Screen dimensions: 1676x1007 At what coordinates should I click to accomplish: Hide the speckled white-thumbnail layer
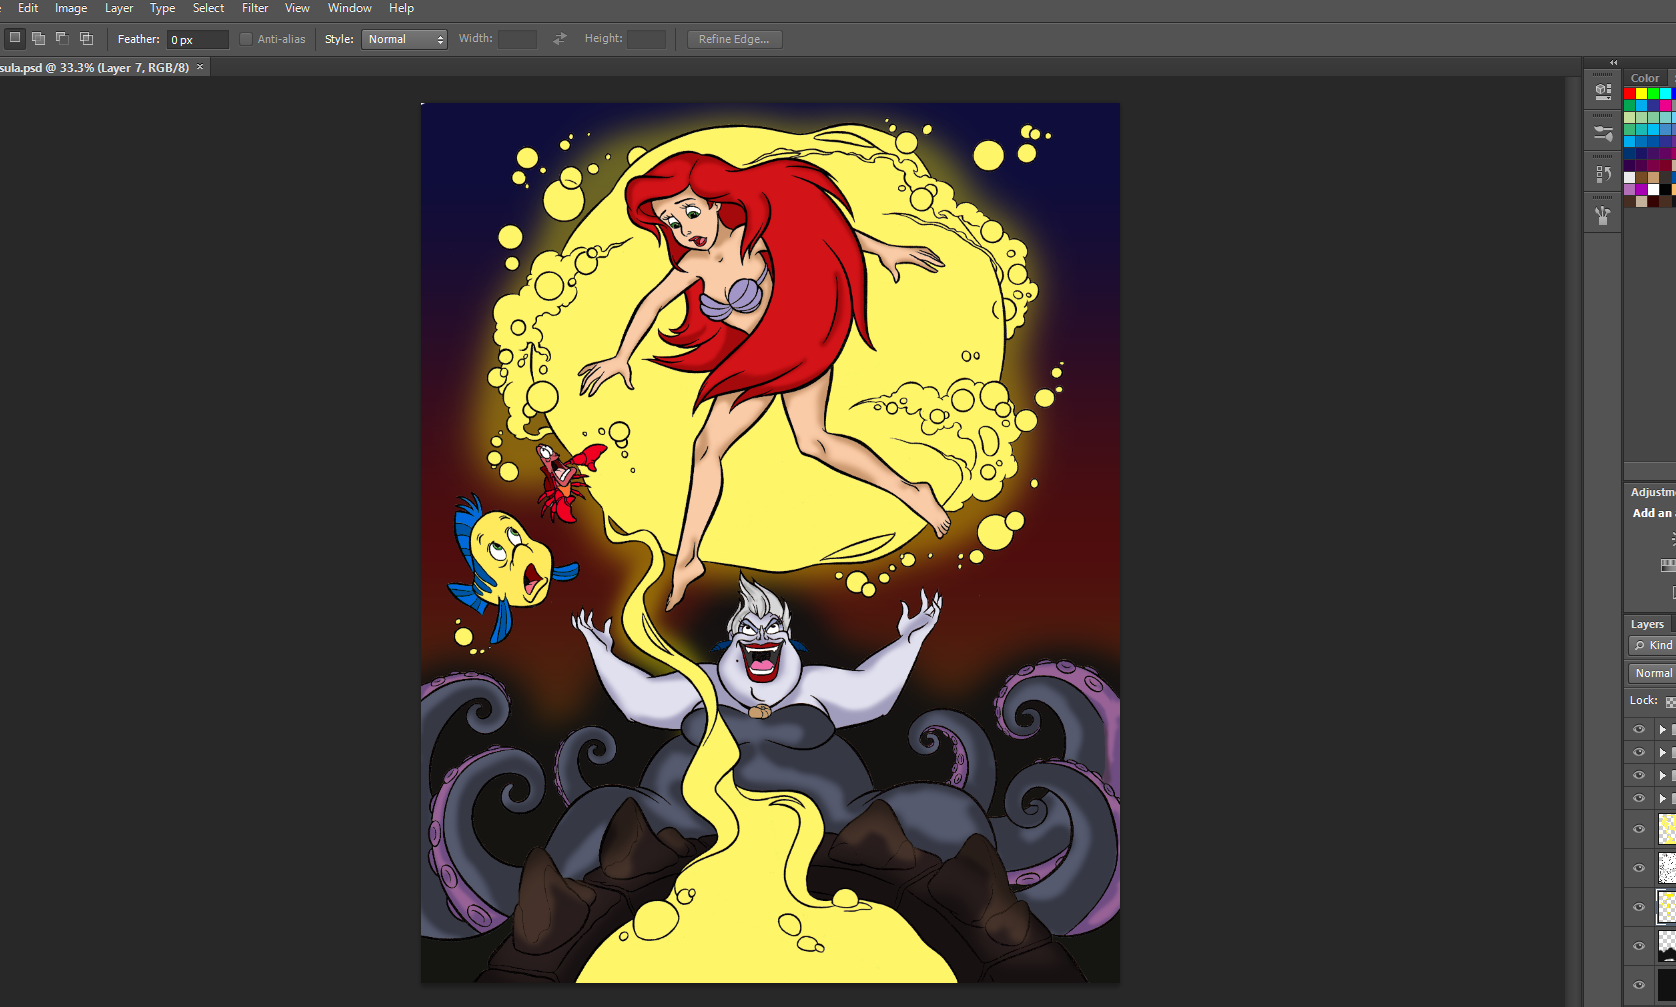pyautogui.click(x=1639, y=868)
